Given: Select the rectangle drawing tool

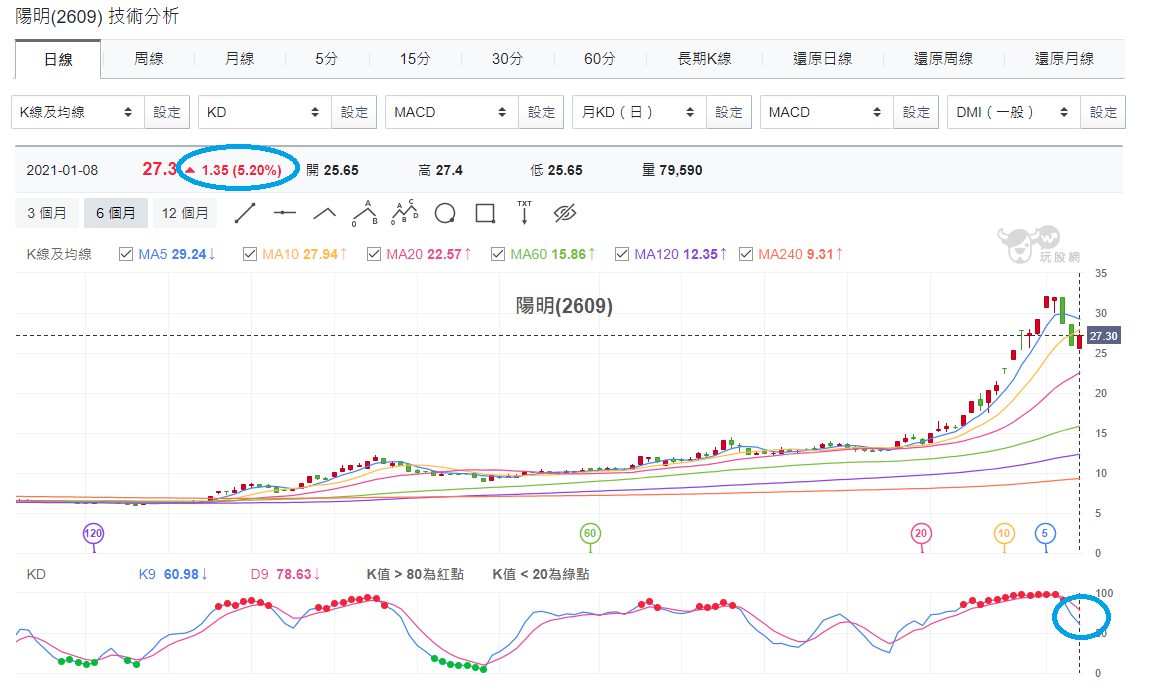Looking at the screenshot, I should click(x=485, y=214).
